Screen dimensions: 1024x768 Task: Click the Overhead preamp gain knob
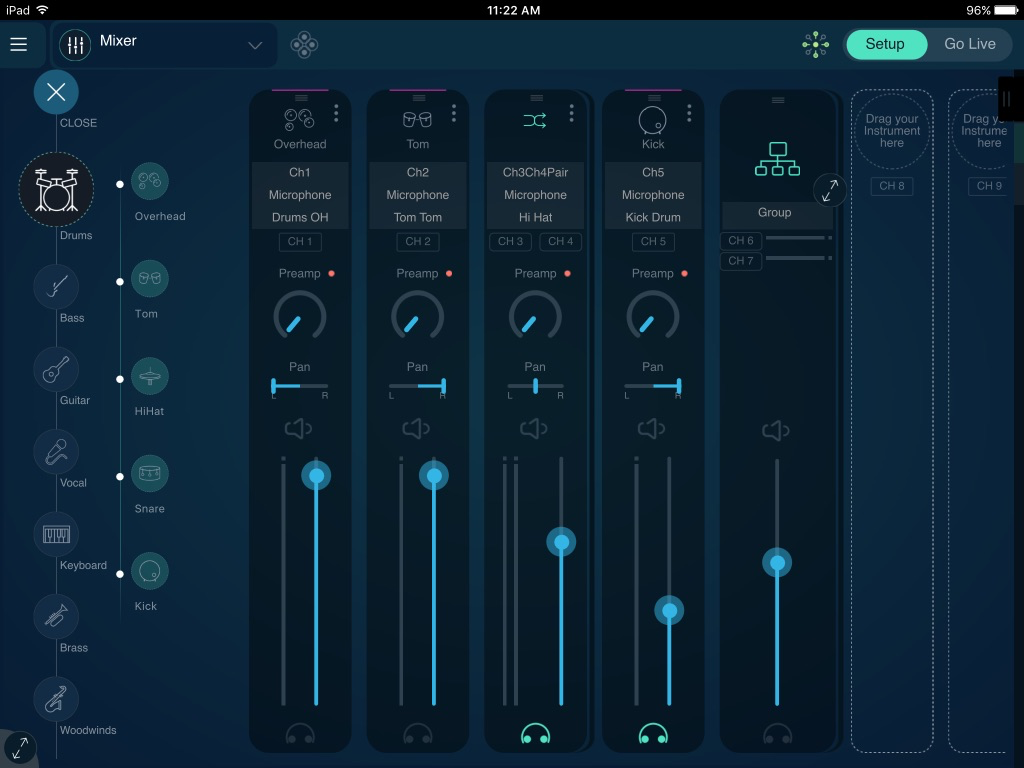pyautogui.click(x=300, y=316)
